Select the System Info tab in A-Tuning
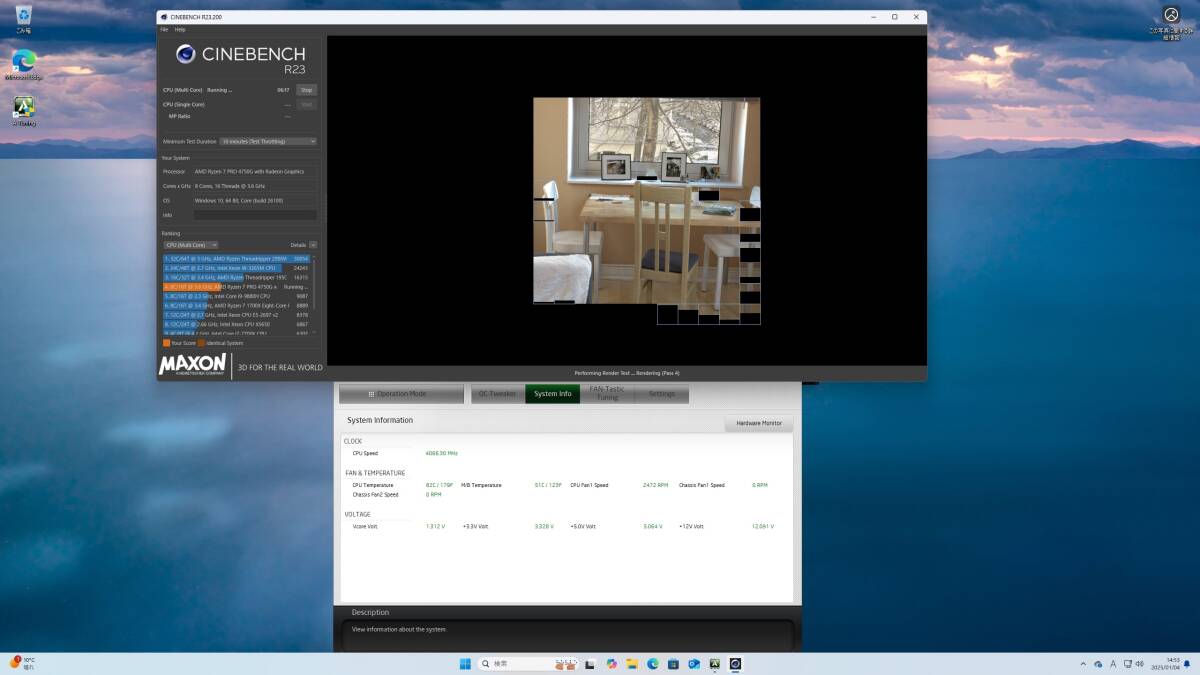Screen dimensions: 1200x675 [x=552, y=394]
